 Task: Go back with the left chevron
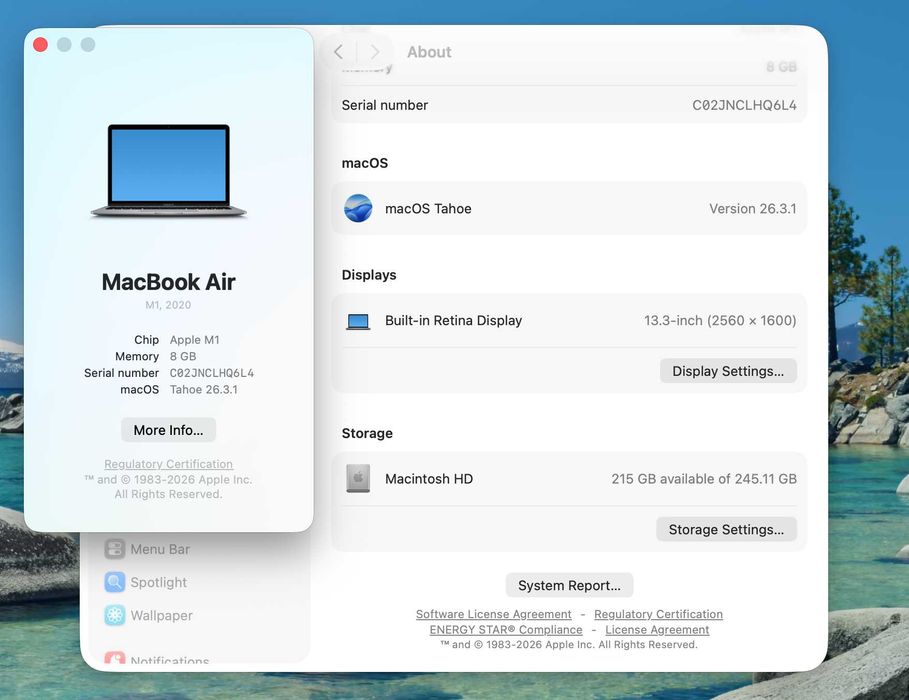pos(339,52)
